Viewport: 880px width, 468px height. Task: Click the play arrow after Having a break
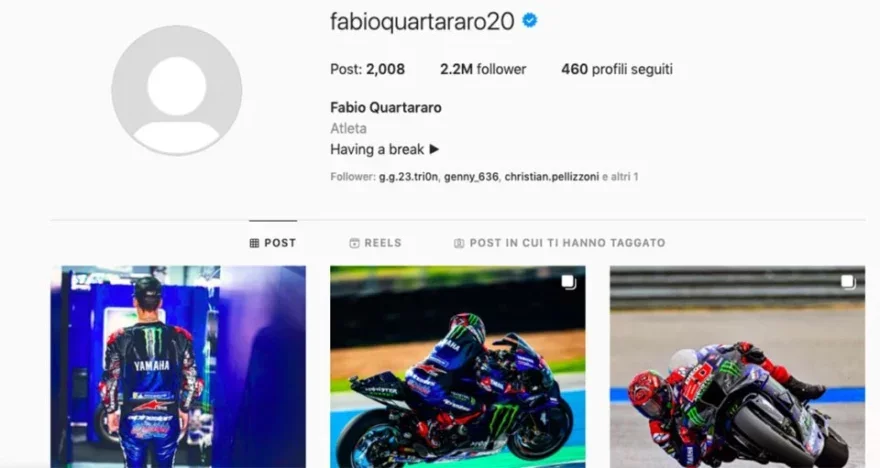[434, 149]
